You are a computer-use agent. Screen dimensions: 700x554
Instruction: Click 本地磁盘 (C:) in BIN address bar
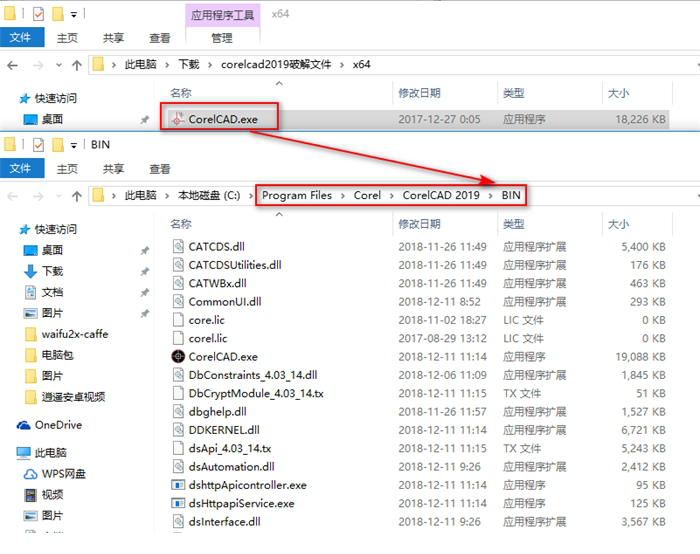[209, 196]
